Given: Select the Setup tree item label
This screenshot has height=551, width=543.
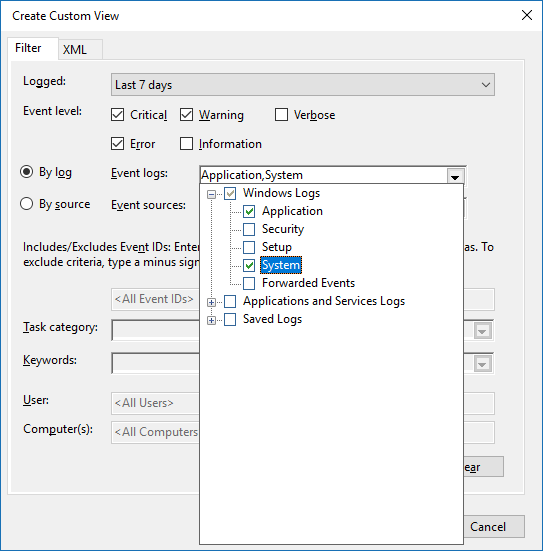Looking at the screenshot, I should pyautogui.click(x=277, y=247).
